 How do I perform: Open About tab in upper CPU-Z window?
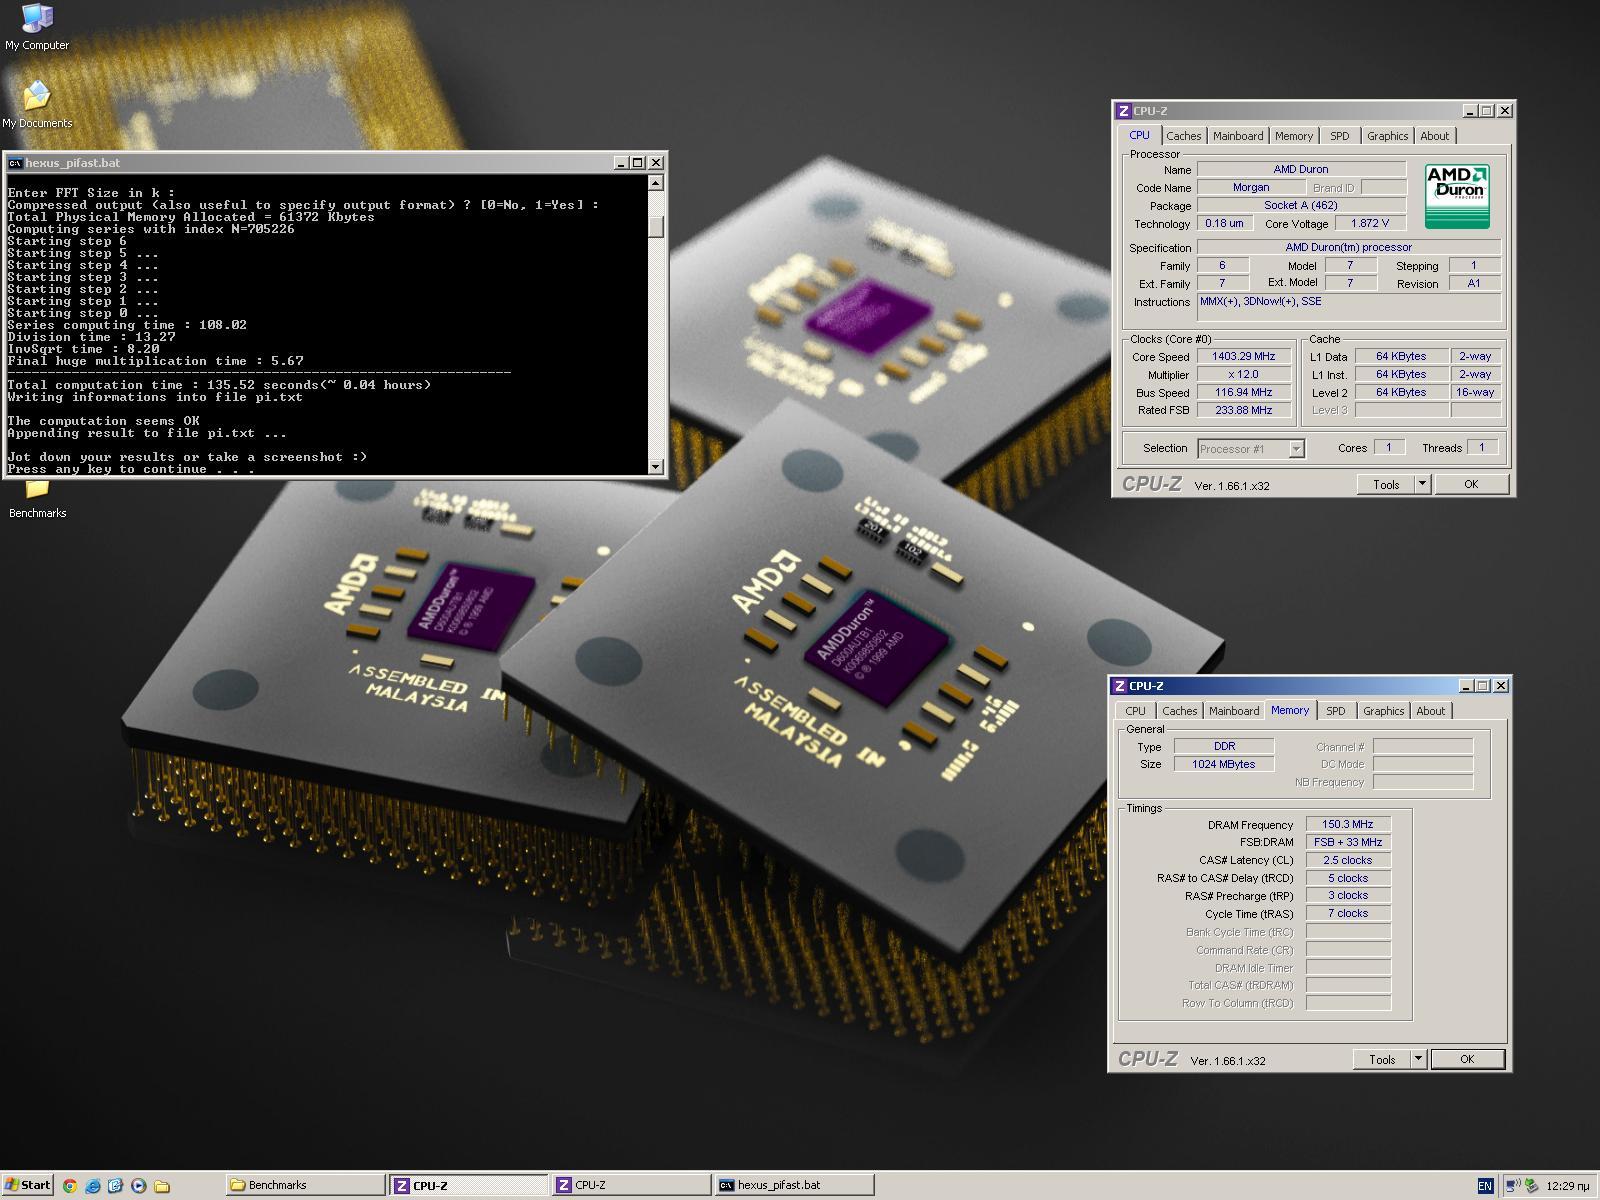[x=1434, y=136]
